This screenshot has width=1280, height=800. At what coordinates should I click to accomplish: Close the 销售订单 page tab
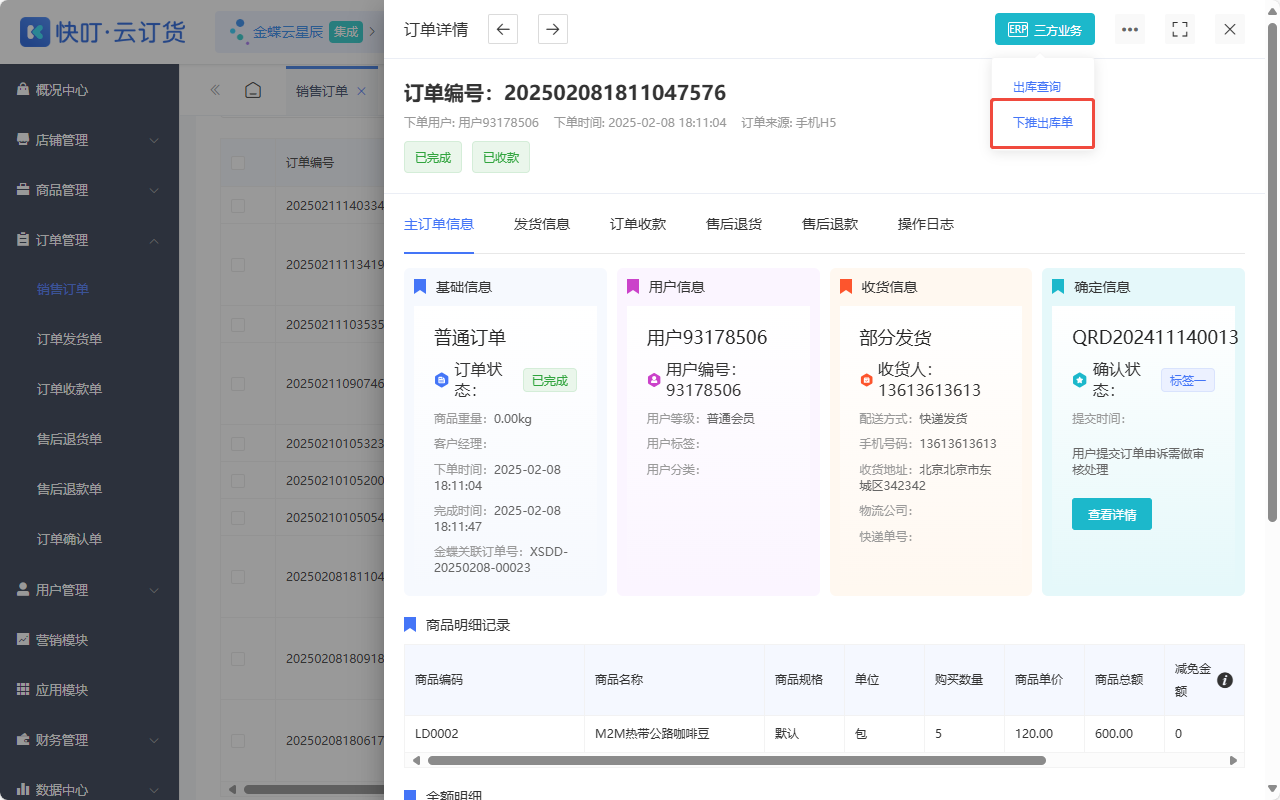click(x=362, y=91)
